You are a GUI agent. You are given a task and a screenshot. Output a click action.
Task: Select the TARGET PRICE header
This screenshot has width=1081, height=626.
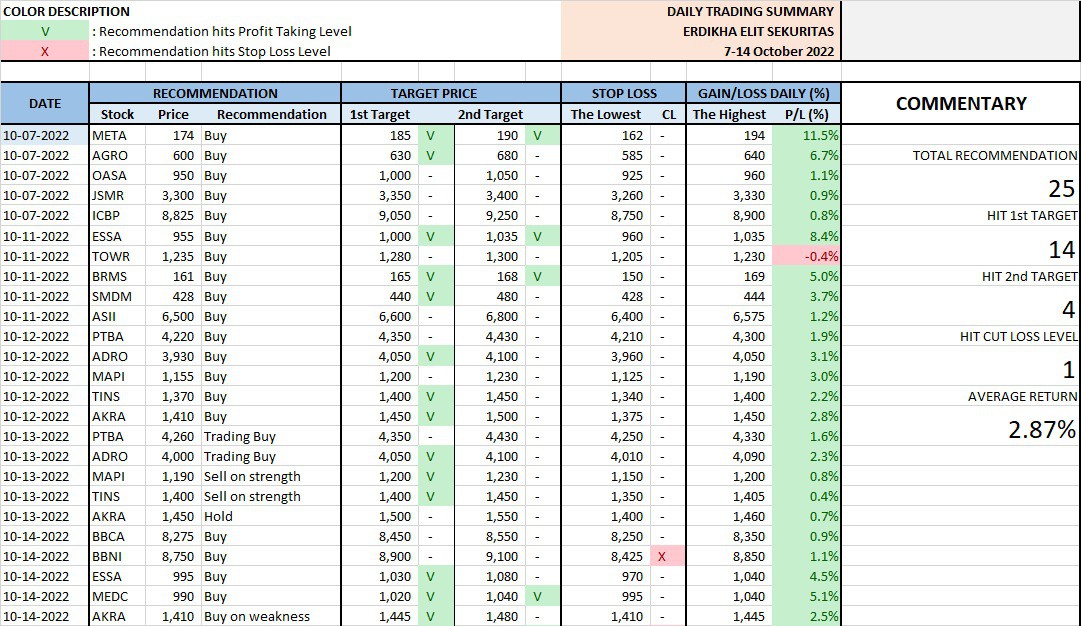(450, 93)
